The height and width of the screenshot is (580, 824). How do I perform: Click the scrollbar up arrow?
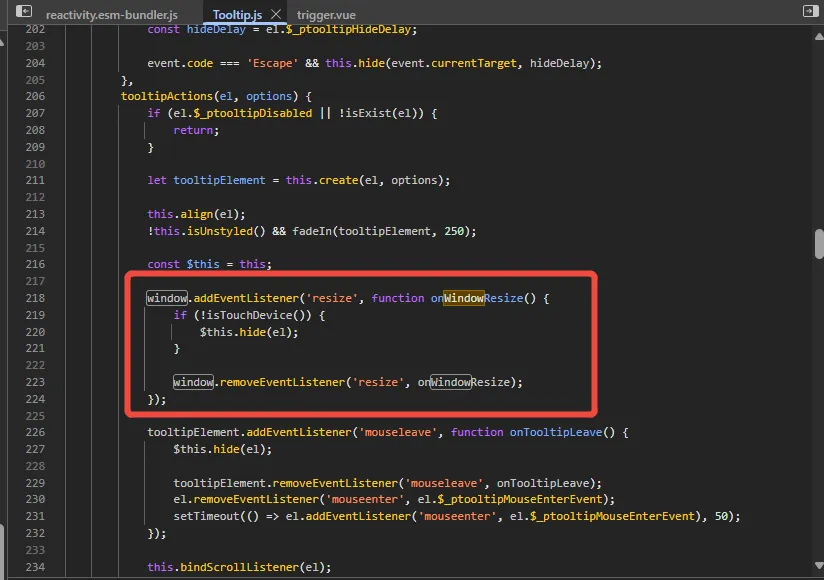819,37
